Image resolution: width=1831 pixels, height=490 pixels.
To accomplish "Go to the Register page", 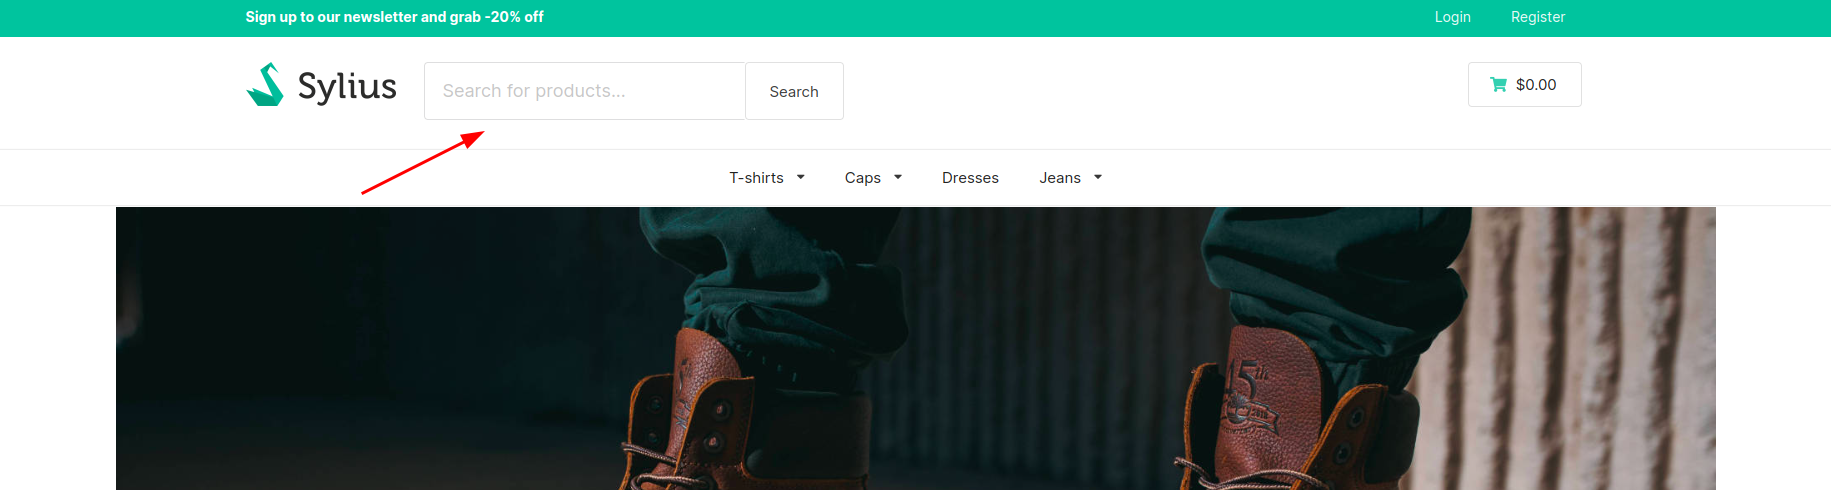I will pos(1537,17).
